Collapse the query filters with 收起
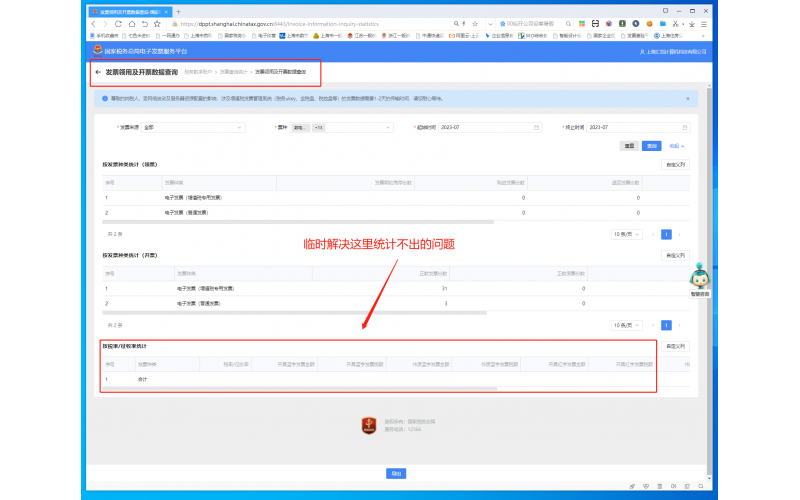Viewport: 800px width, 500px height. [677, 146]
